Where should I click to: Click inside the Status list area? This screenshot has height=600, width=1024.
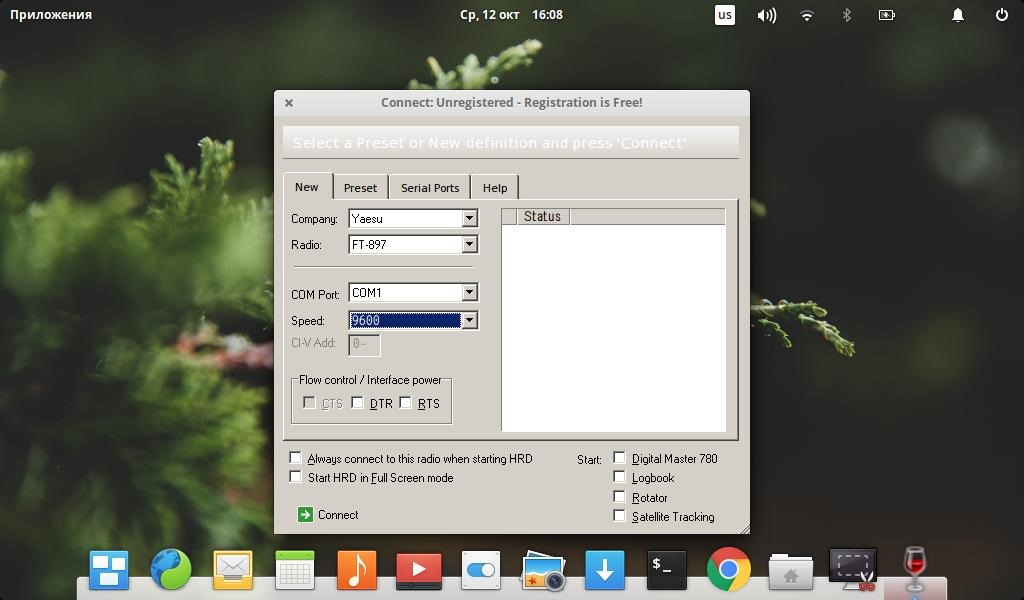coord(613,328)
